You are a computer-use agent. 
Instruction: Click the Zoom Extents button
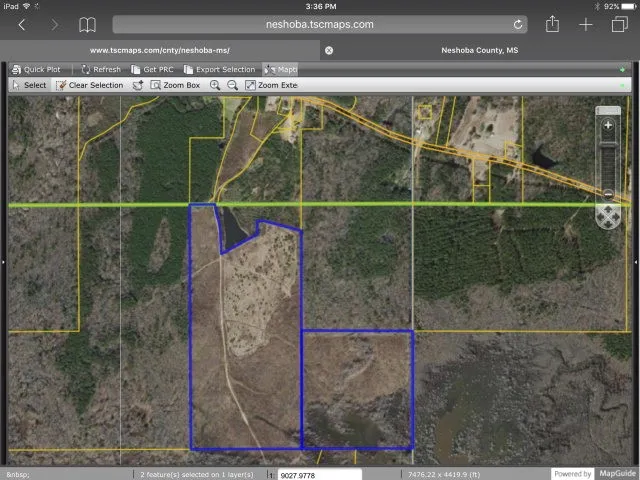(x=272, y=85)
